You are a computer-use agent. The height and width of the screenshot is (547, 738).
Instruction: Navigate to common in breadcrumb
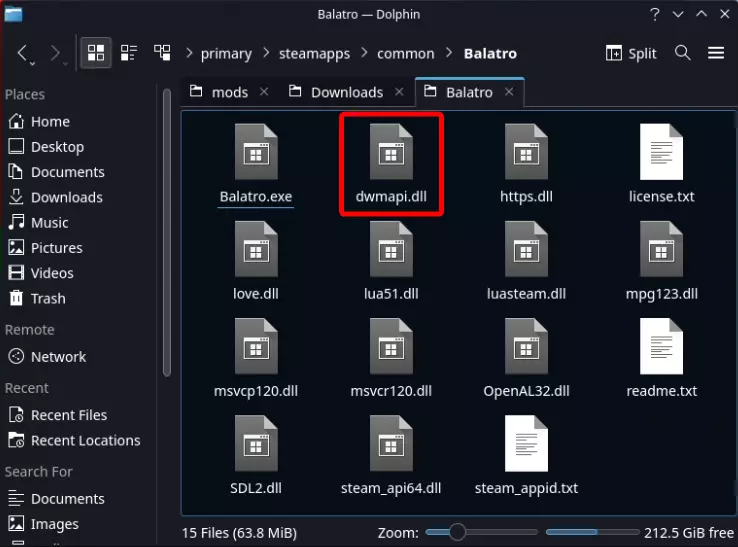tap(406, 54)
